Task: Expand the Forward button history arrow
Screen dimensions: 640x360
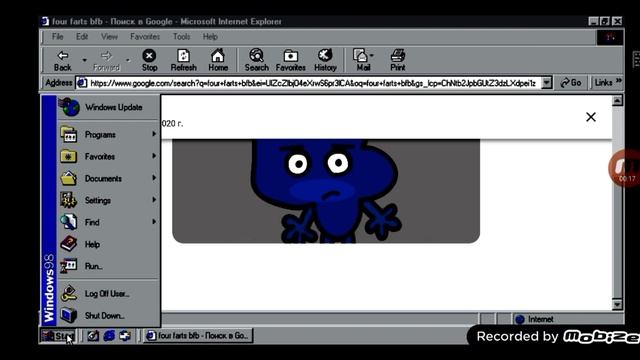Action: 128,60
